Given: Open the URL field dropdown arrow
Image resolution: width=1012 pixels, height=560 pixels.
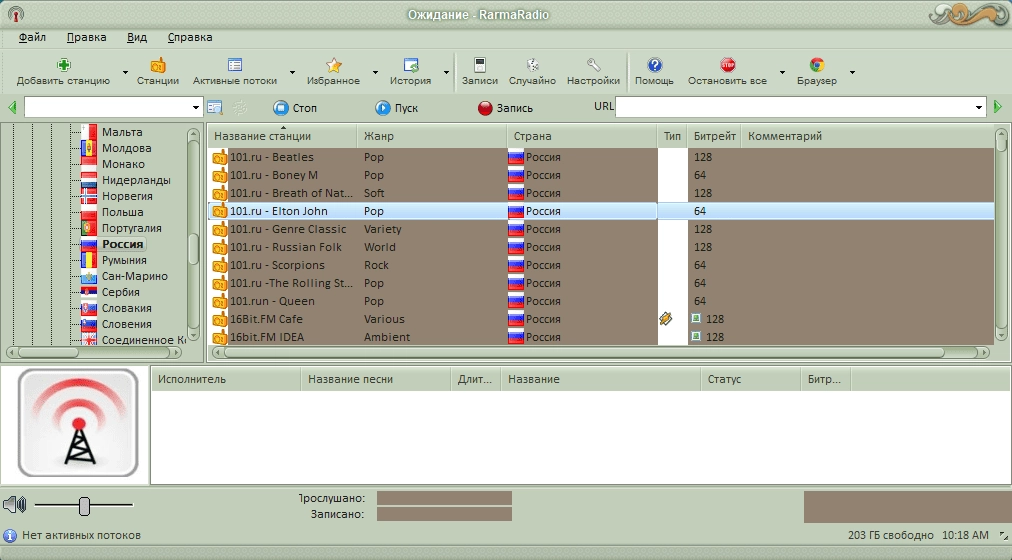Looking at the screenshot, I should pos(979,107).
